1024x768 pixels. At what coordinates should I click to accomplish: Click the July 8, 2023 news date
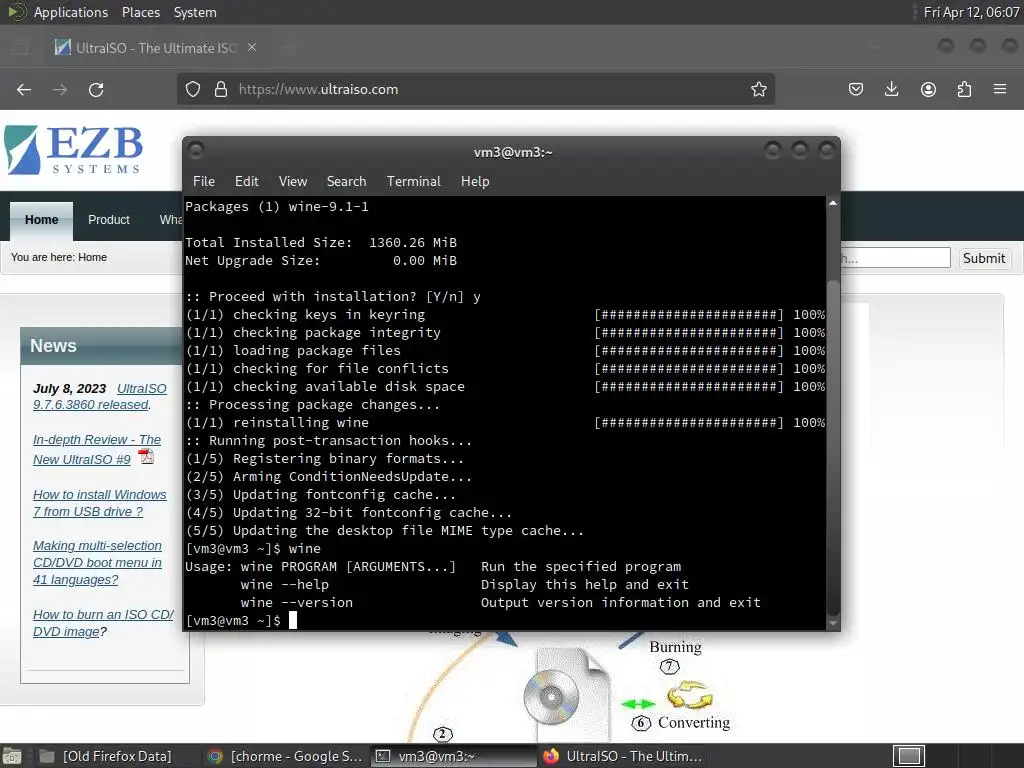(69, 389)
